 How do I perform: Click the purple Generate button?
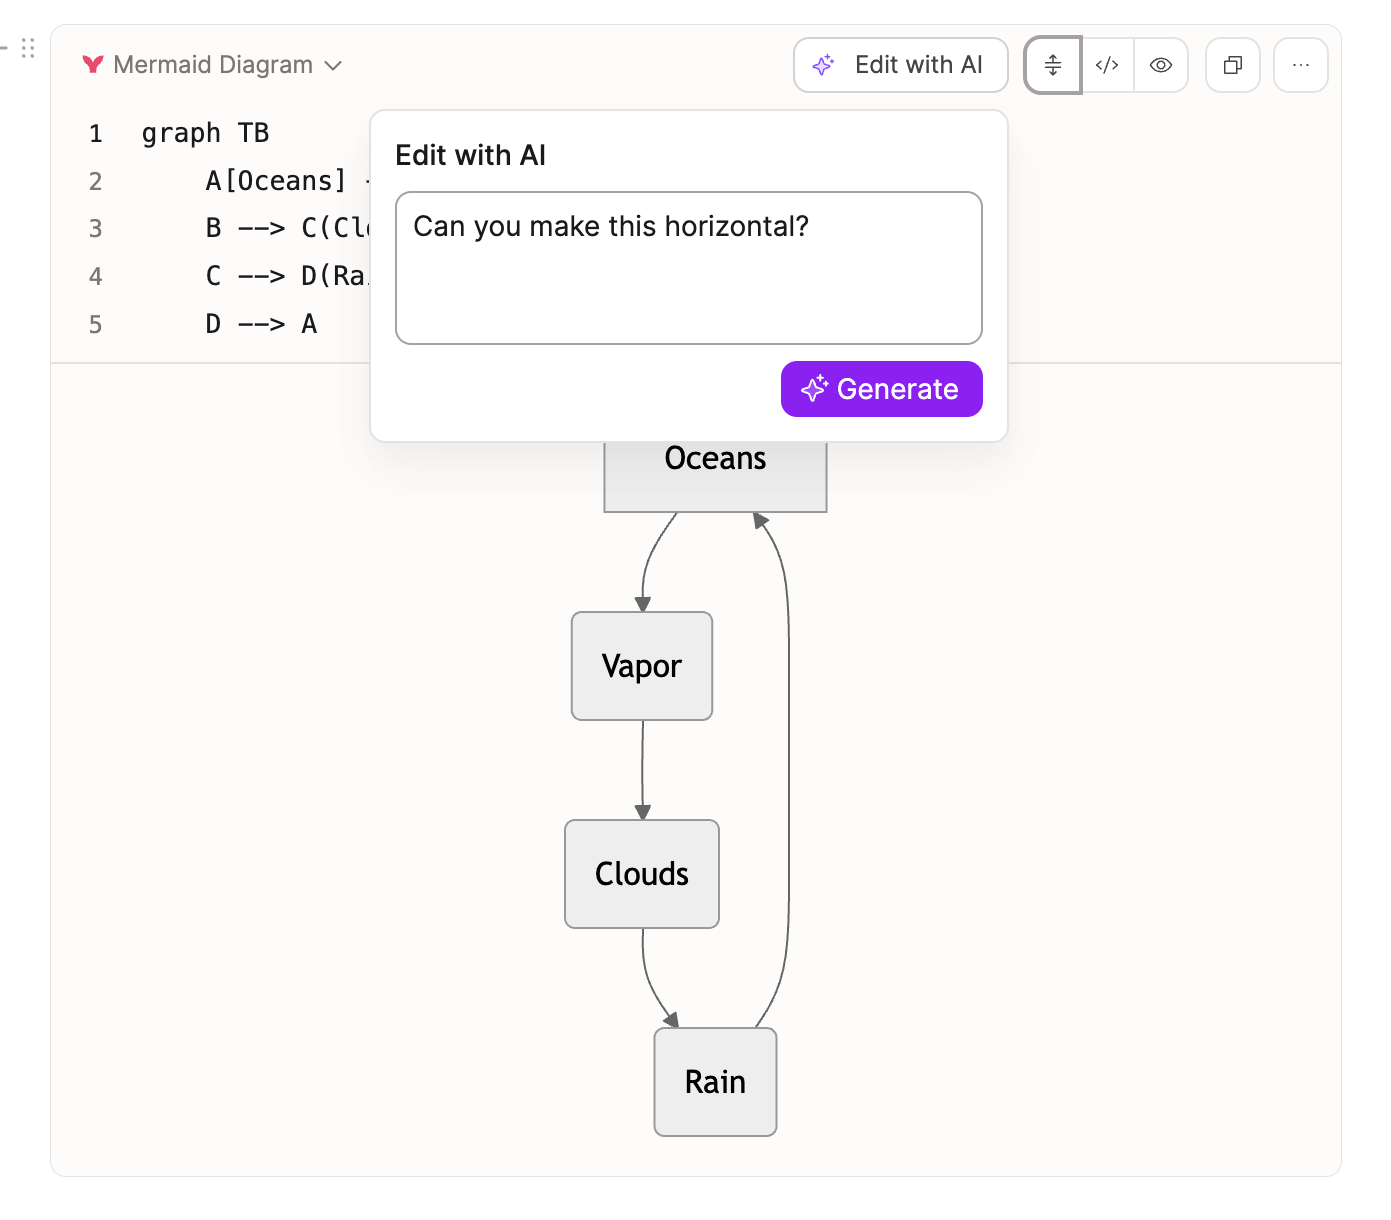click(x=881, y=389)
